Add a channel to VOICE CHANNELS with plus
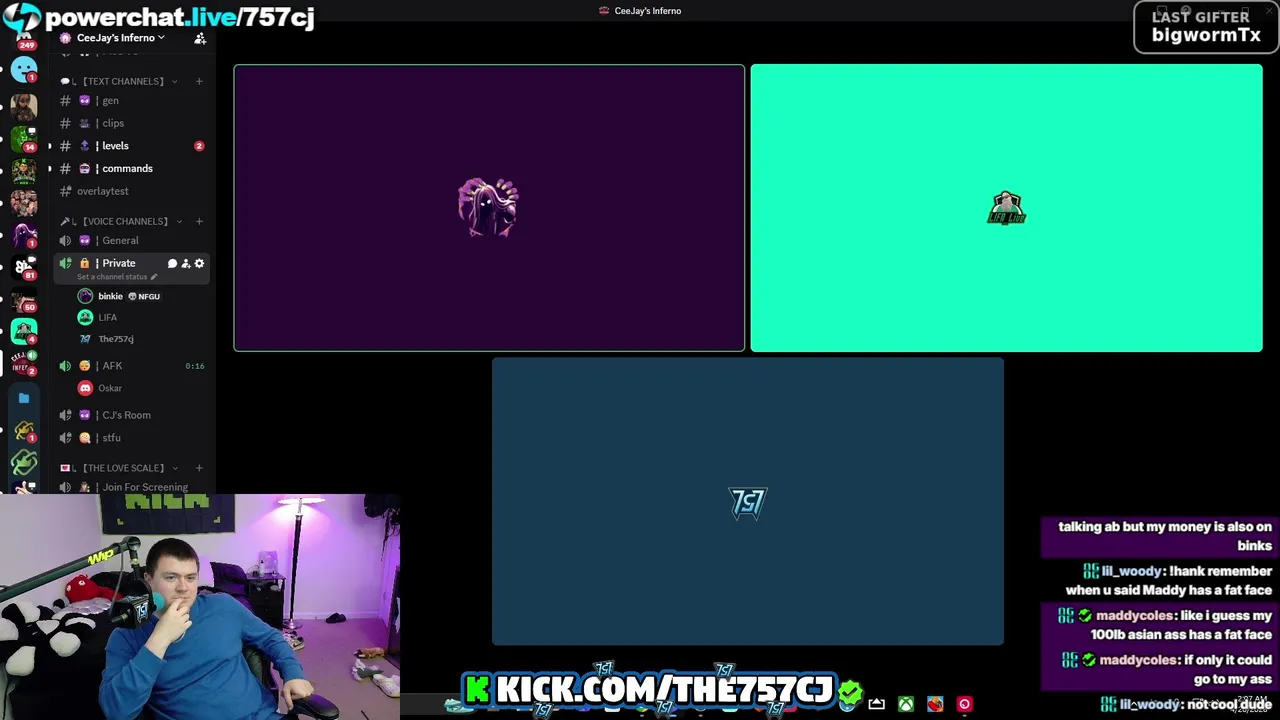Screen dimensions: 1280x720 point(199,221)
